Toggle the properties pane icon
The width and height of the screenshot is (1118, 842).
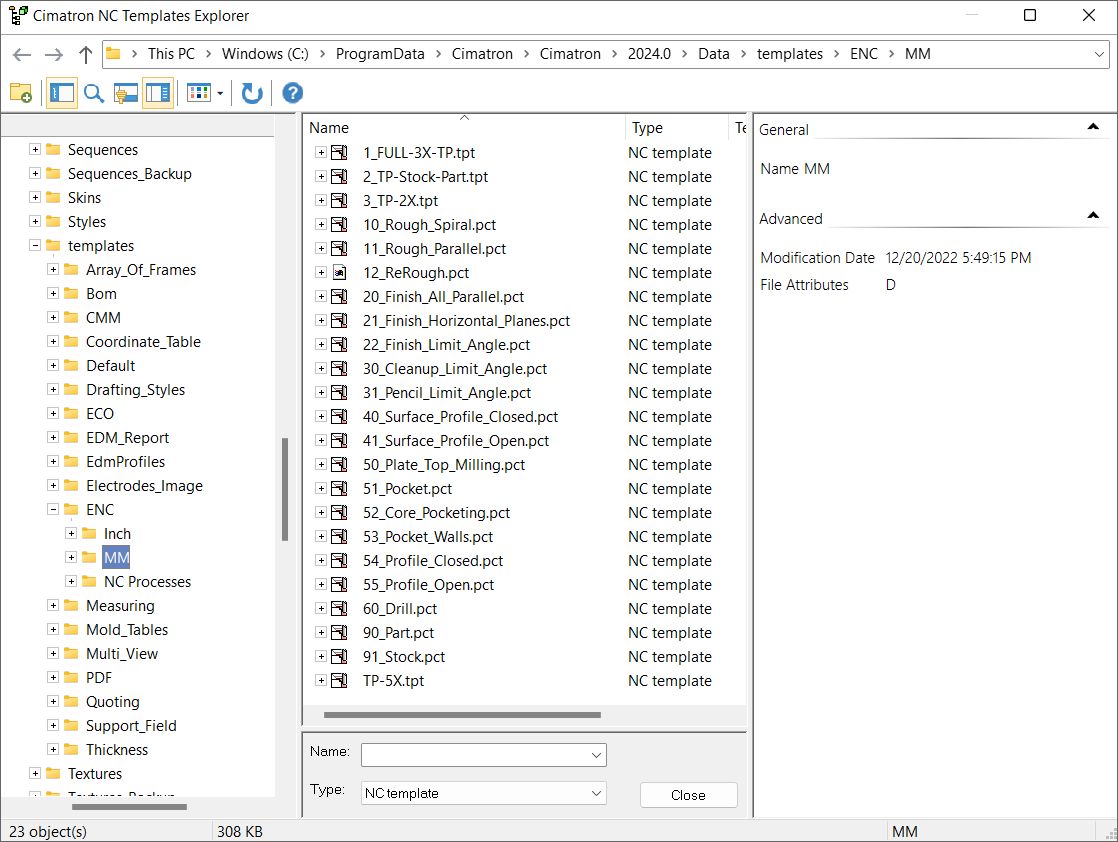[x=158, y=93]
